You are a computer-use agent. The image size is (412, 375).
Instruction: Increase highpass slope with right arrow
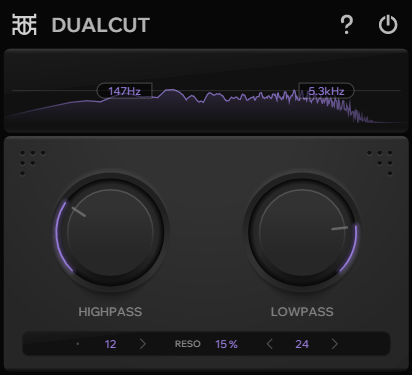[x=143, y=344]
